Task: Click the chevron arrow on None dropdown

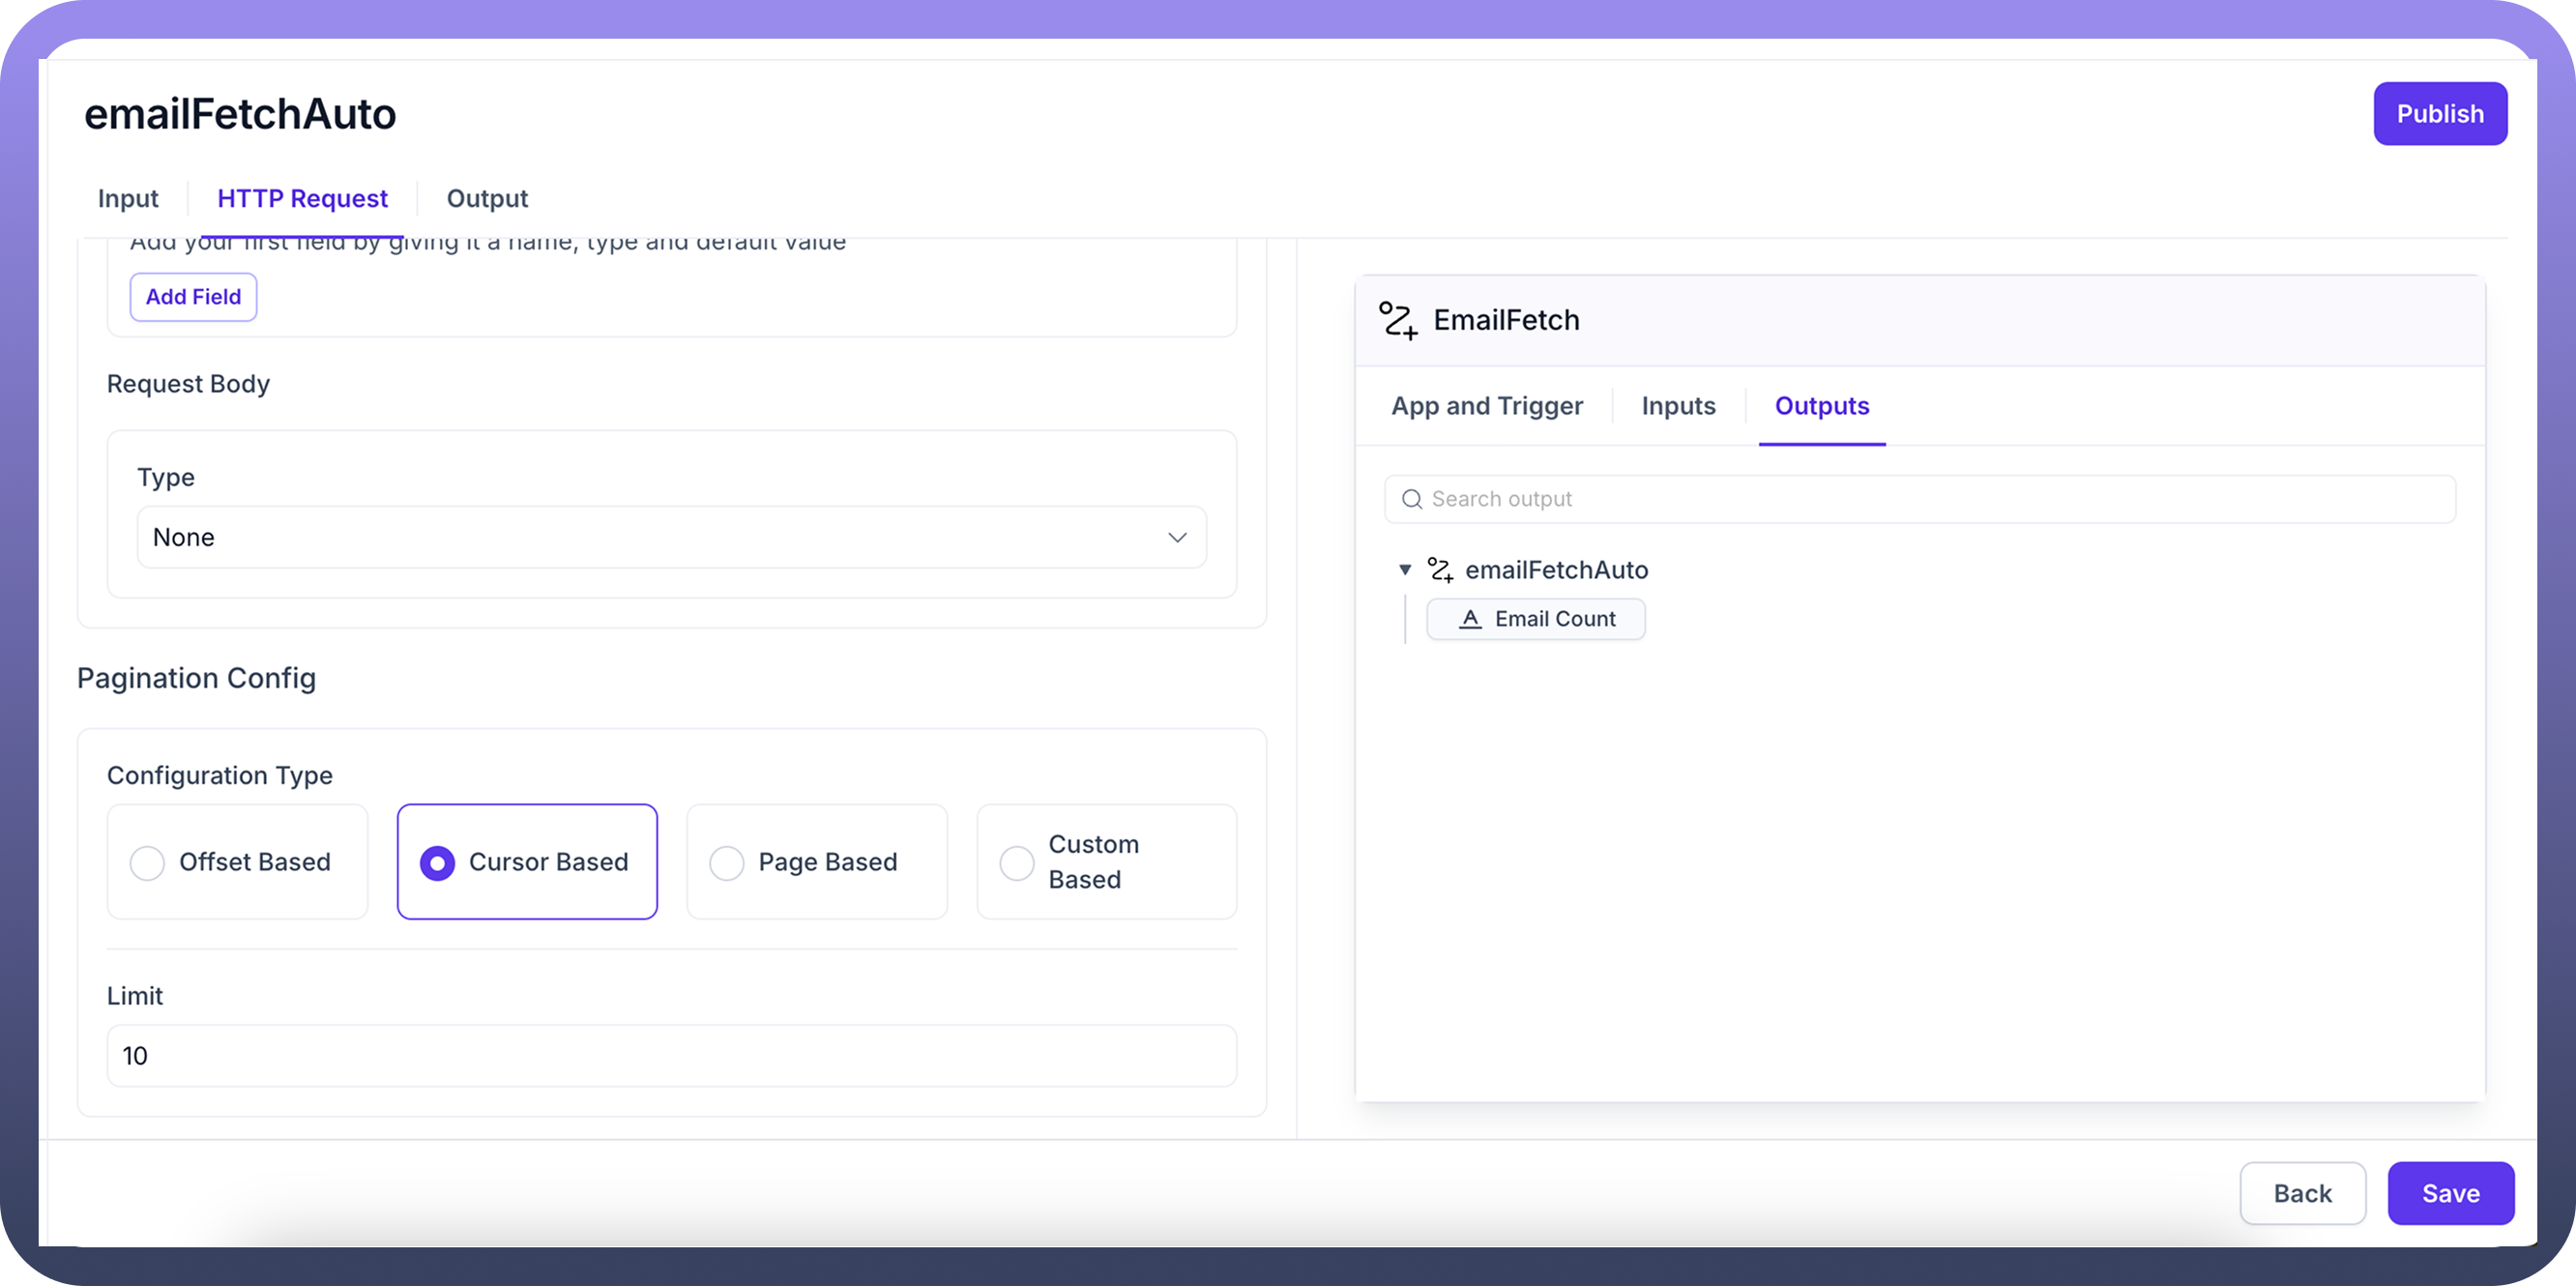Action: coord(1177,537)
